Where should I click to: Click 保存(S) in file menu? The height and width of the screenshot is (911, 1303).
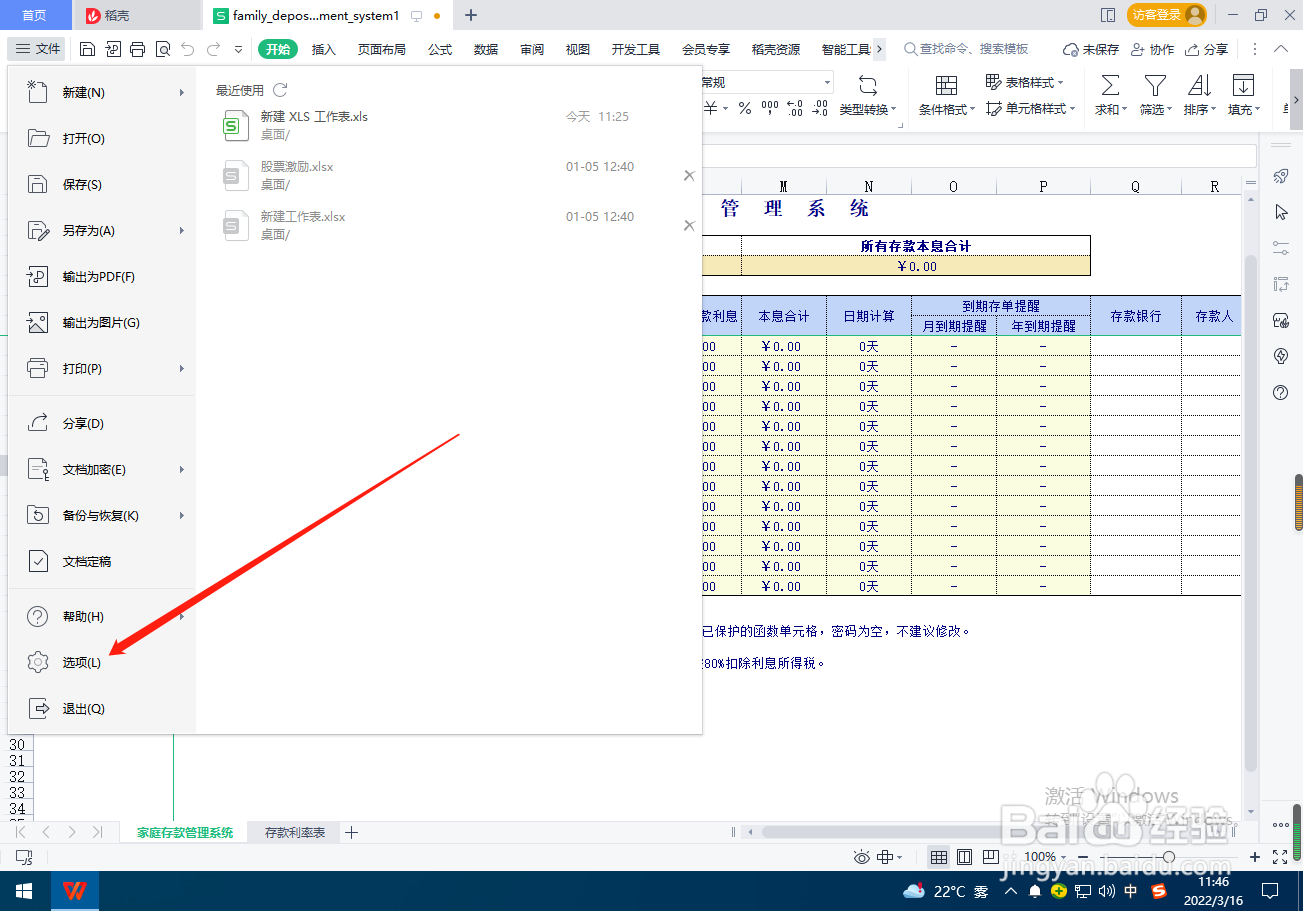[102, 184]
